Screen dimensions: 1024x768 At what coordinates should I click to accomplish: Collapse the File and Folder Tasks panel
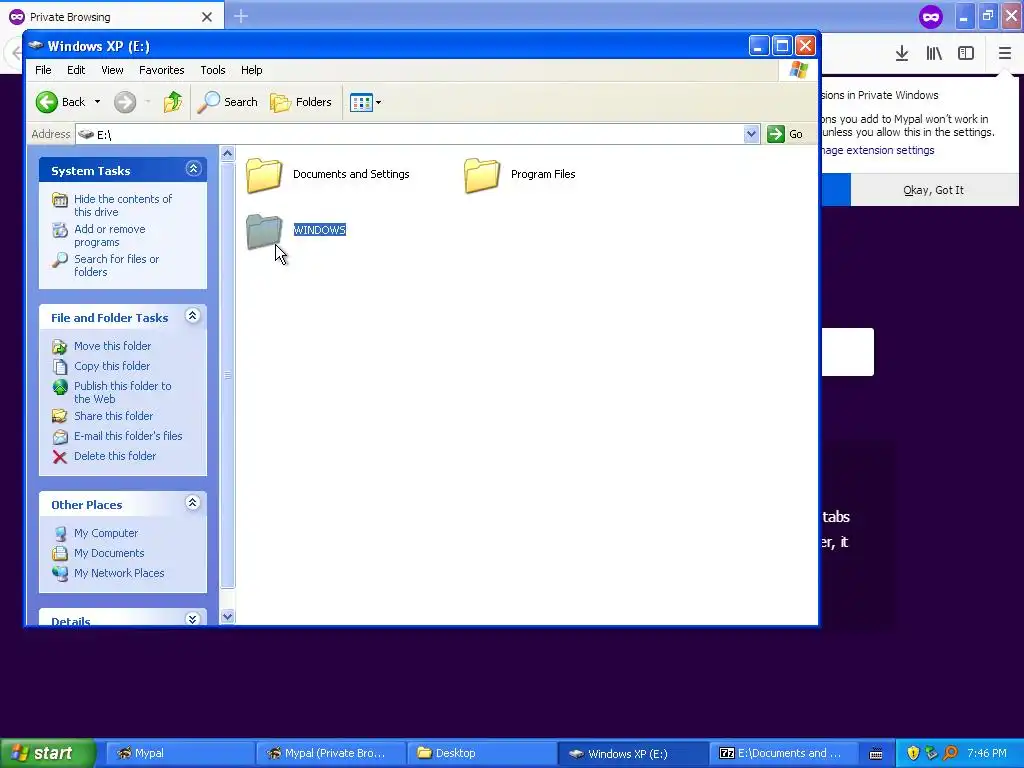pos(193,316)
